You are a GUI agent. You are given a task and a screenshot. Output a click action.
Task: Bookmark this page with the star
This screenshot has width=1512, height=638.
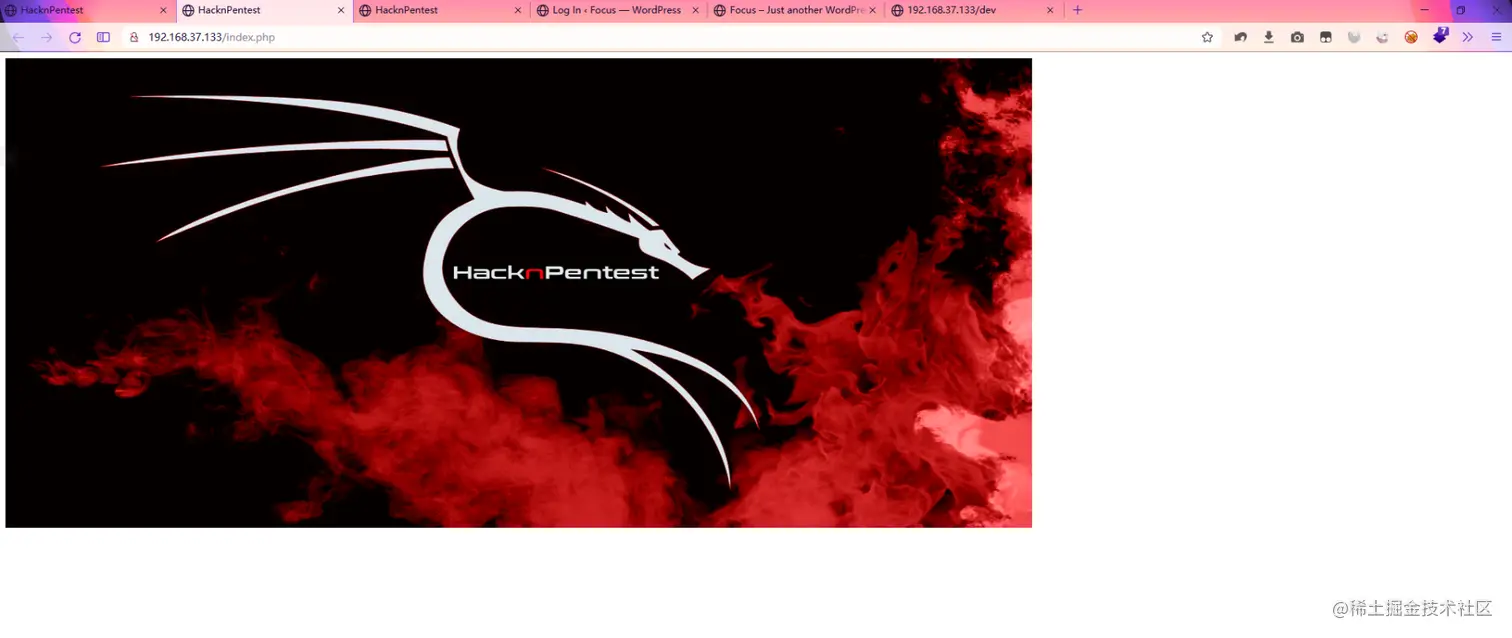(1207, 37)
